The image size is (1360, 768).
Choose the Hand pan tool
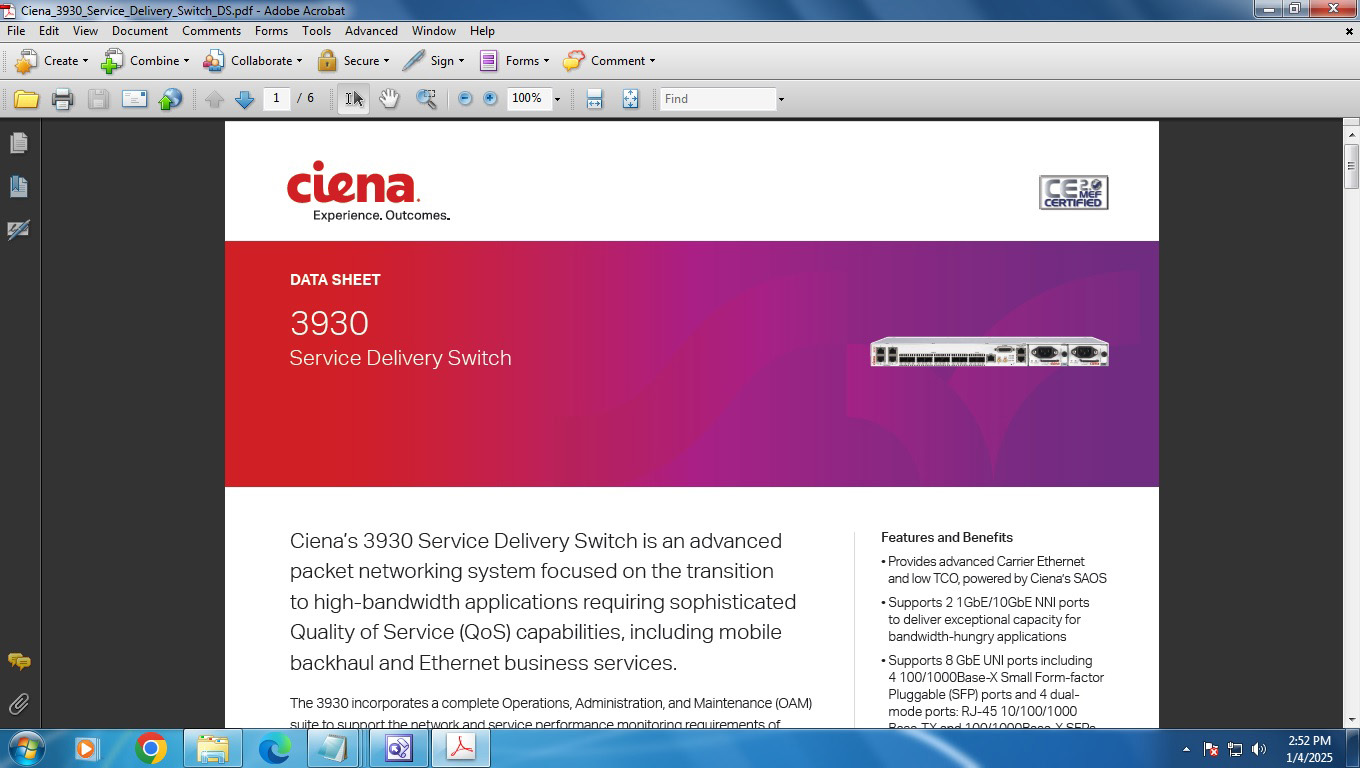pos(389,99)
